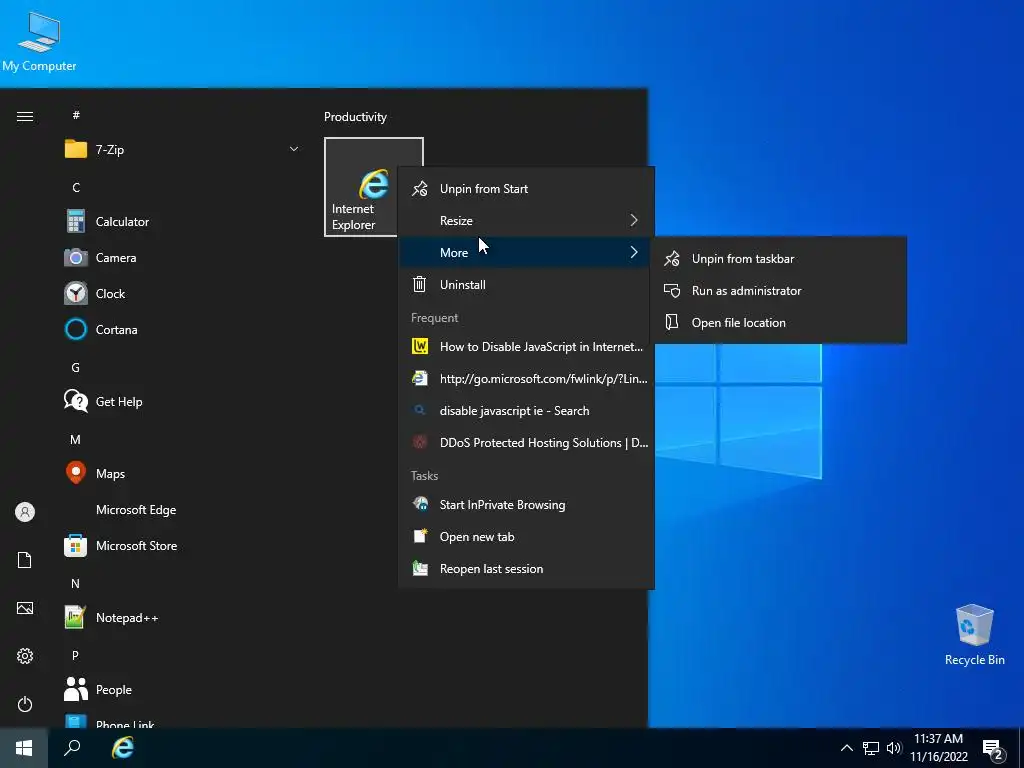Show hidden system tray icons
Screen dimensions: 1024x768
click(x=846, y=748)
